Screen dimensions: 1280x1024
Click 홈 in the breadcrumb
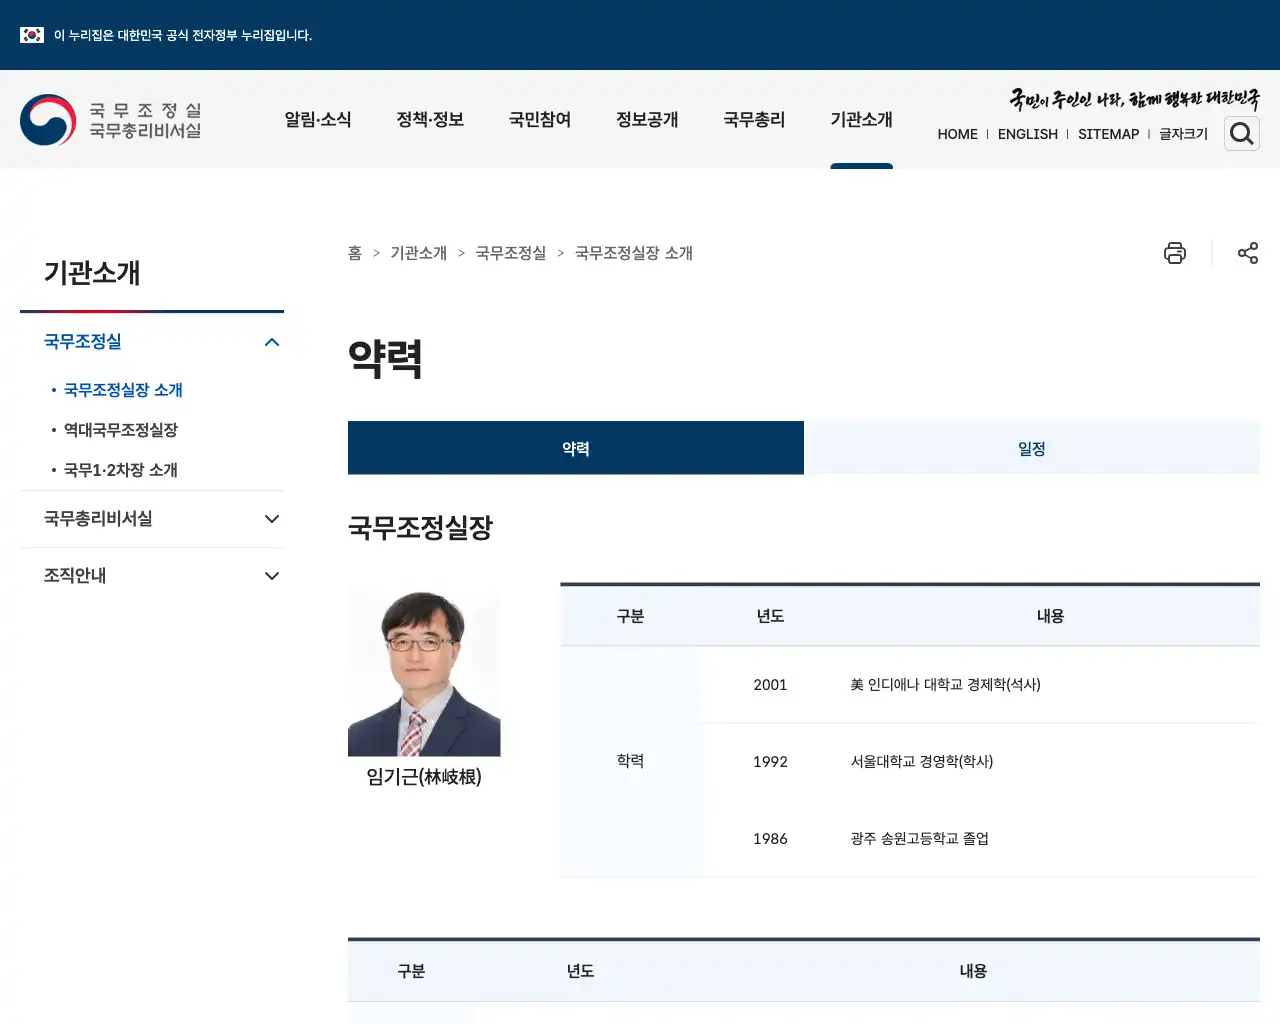coord(355,253)
